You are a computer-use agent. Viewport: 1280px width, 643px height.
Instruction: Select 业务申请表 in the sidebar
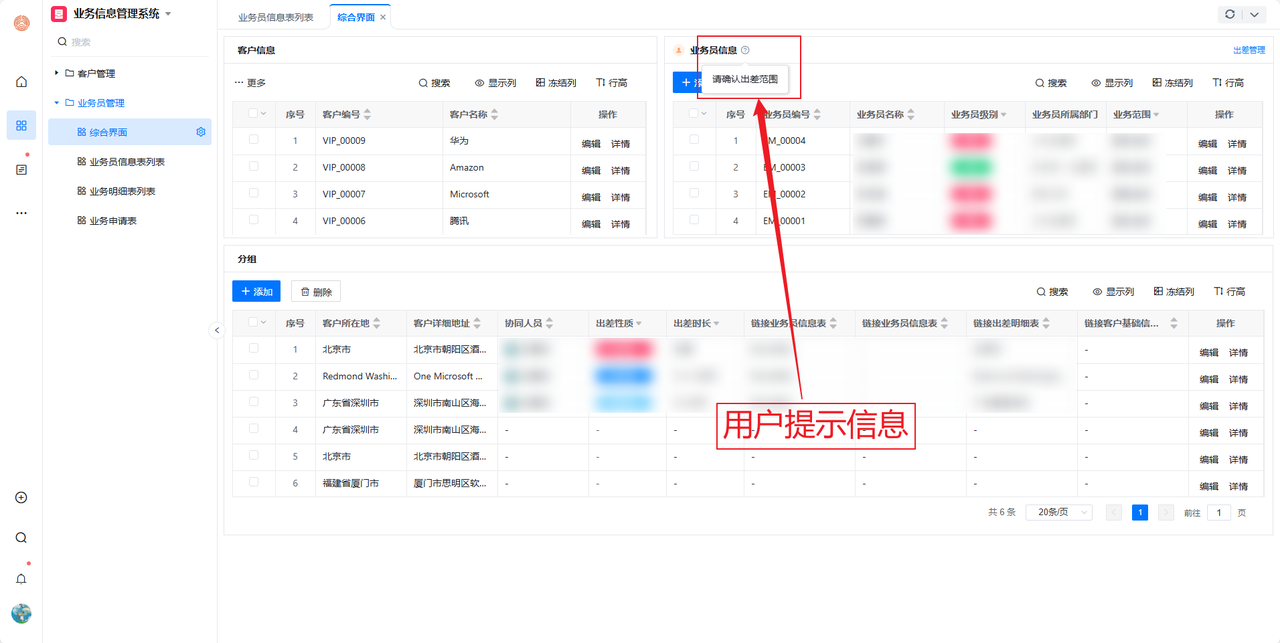(112, 220)
